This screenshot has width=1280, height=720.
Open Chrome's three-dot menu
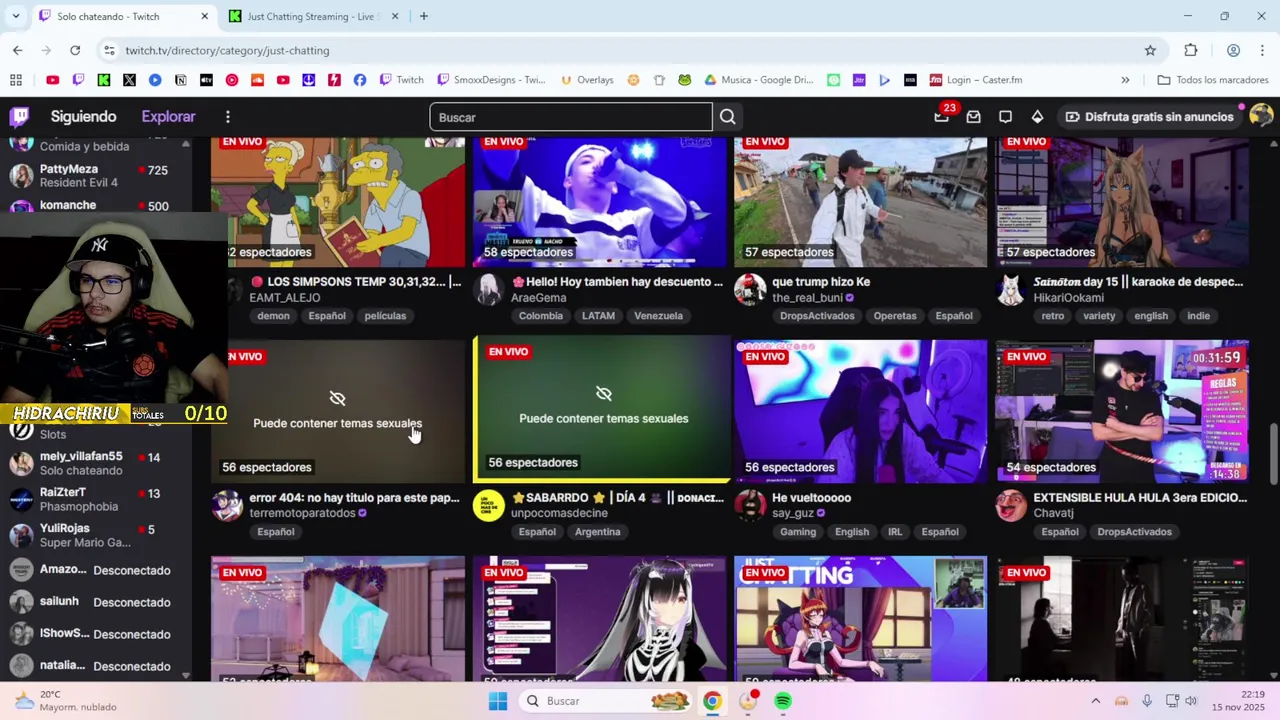tap(1263, 50)
